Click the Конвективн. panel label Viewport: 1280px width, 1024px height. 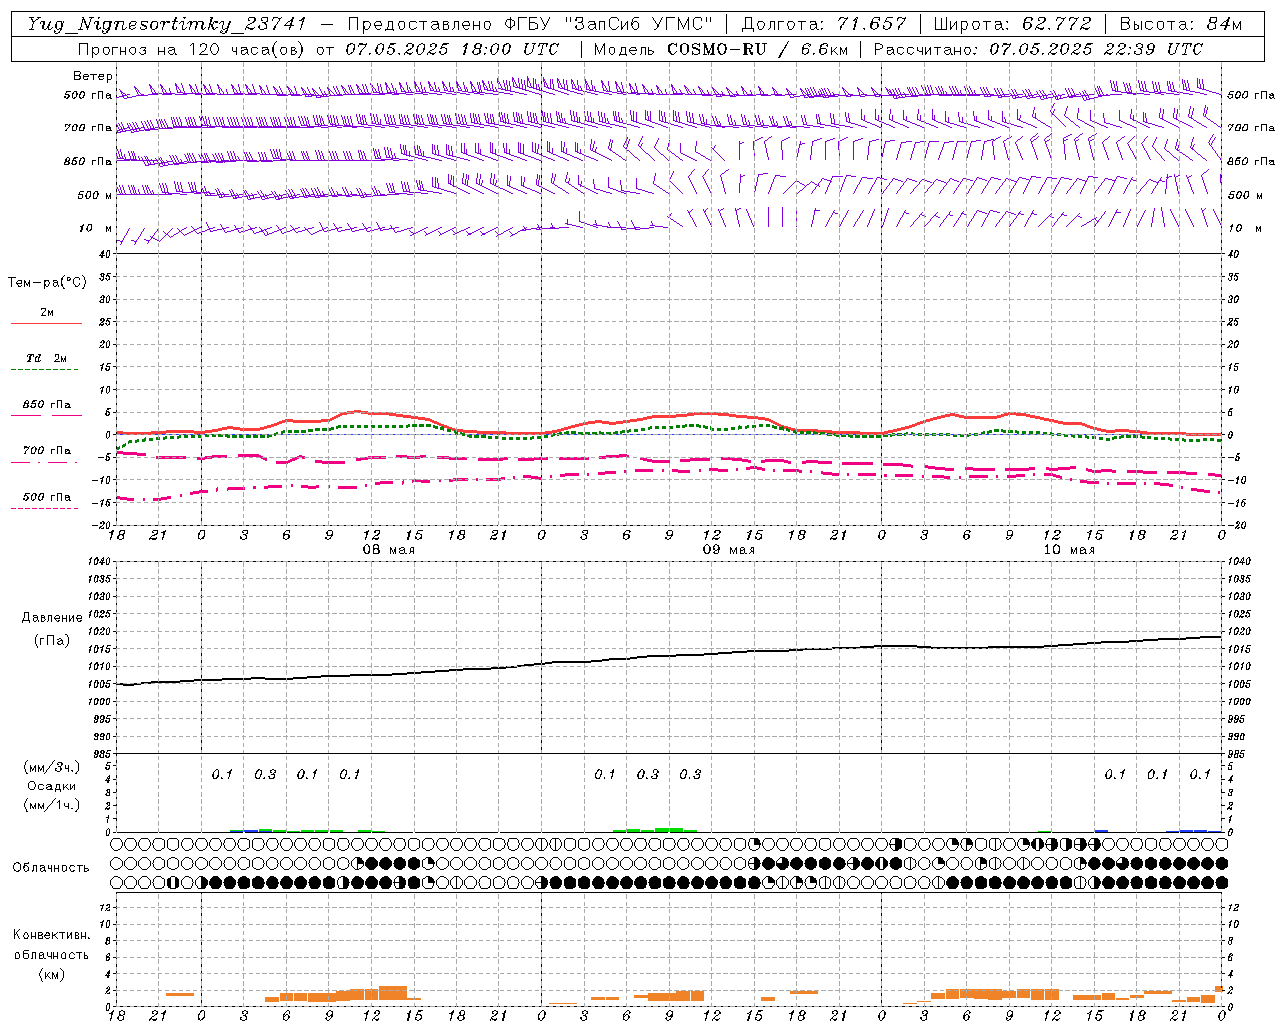click(x=51, y=935)
